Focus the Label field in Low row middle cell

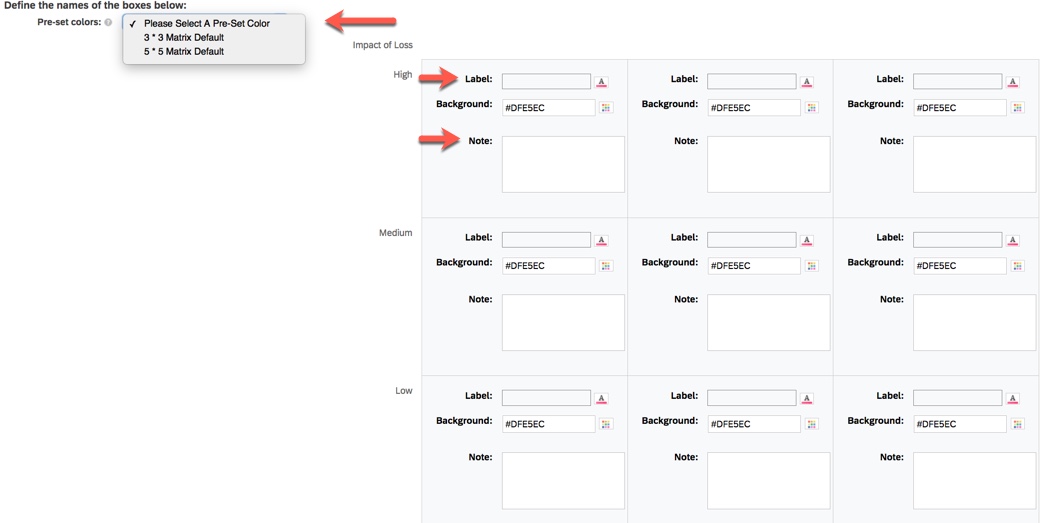point(752,398)
